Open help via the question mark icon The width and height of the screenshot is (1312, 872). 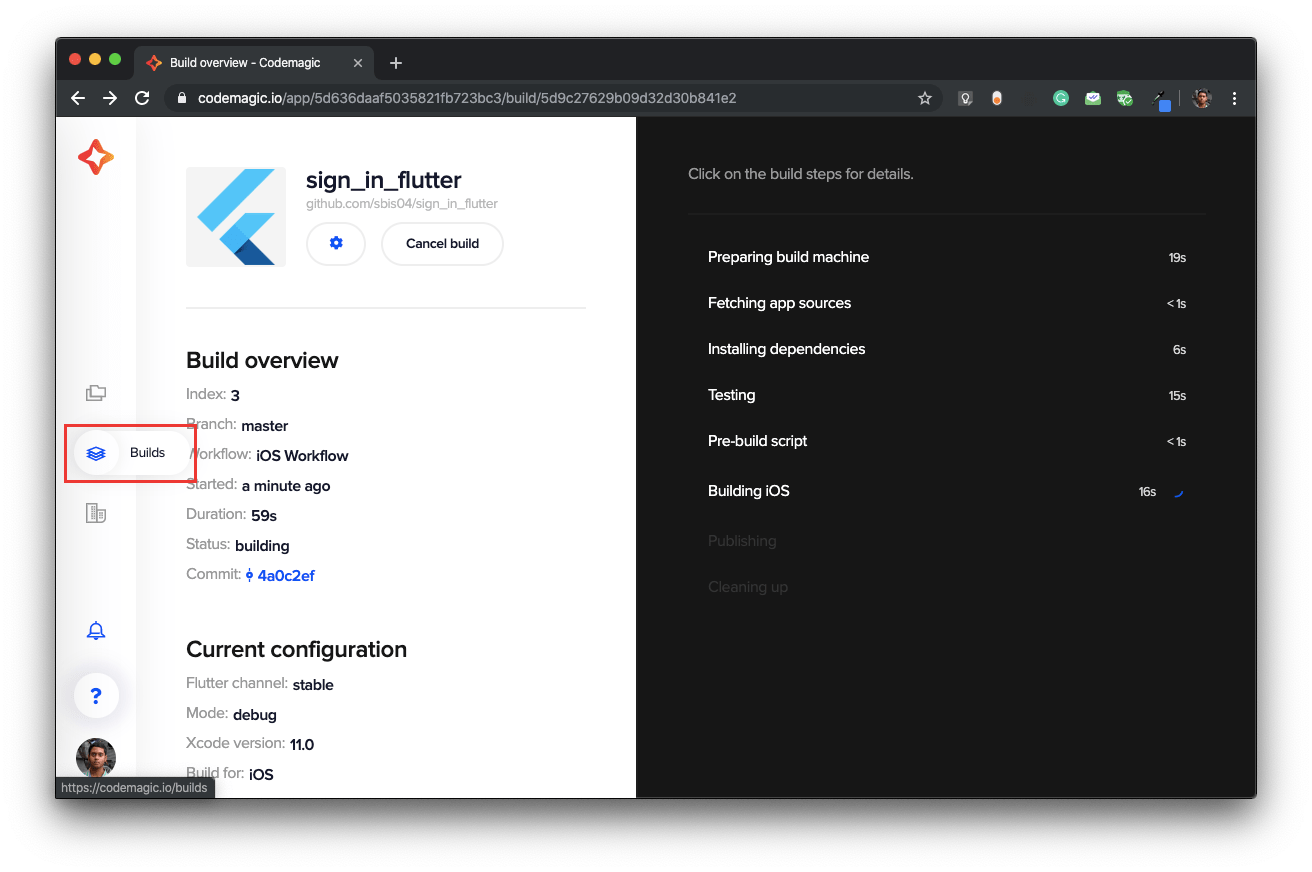(x=95, y=695)
